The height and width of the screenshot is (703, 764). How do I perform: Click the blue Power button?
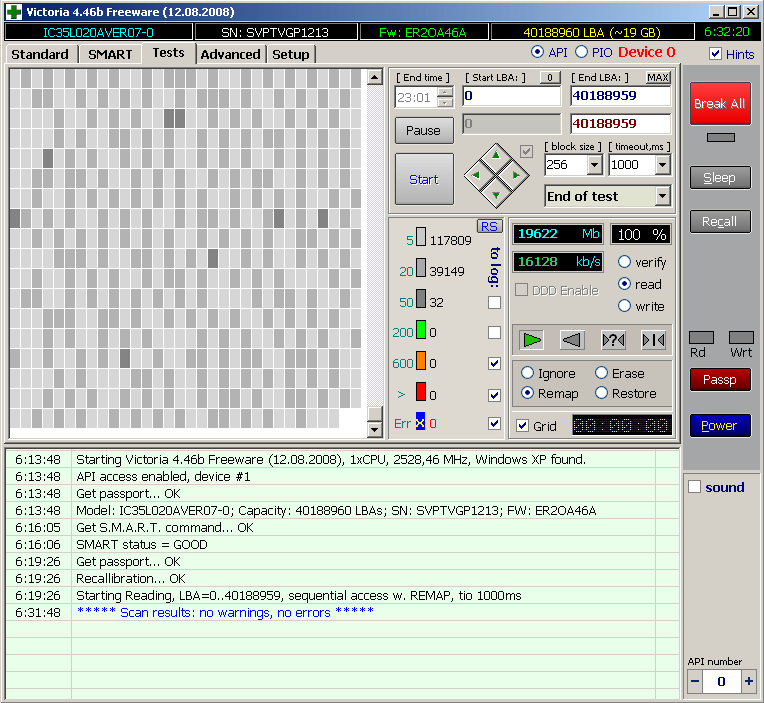720,426
